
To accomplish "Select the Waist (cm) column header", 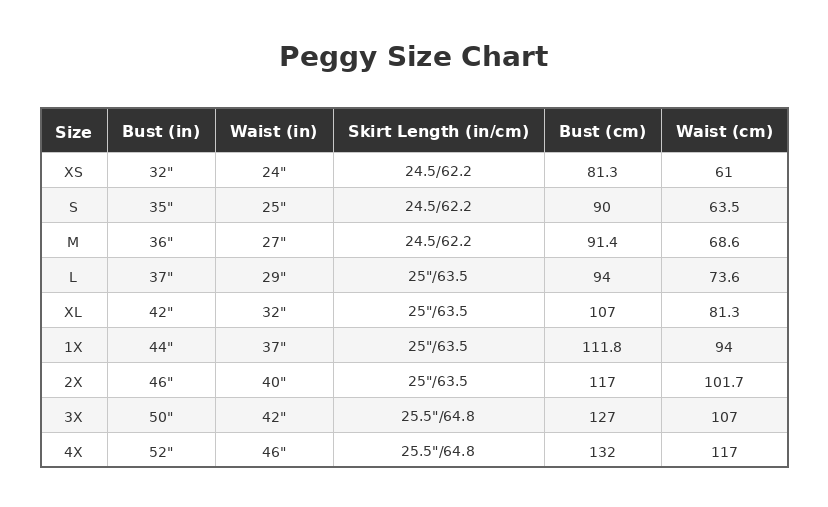I will [724, 132].
